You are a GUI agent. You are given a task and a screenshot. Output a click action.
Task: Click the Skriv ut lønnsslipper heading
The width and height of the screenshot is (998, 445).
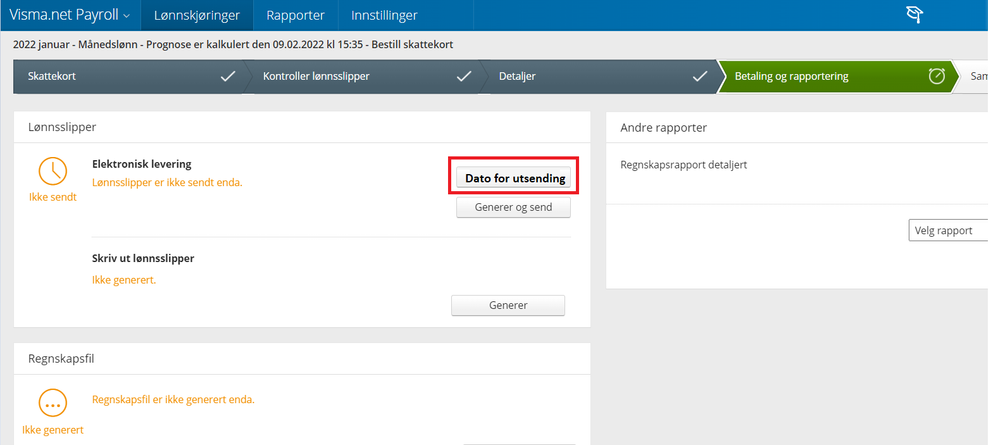pos(143,258)
